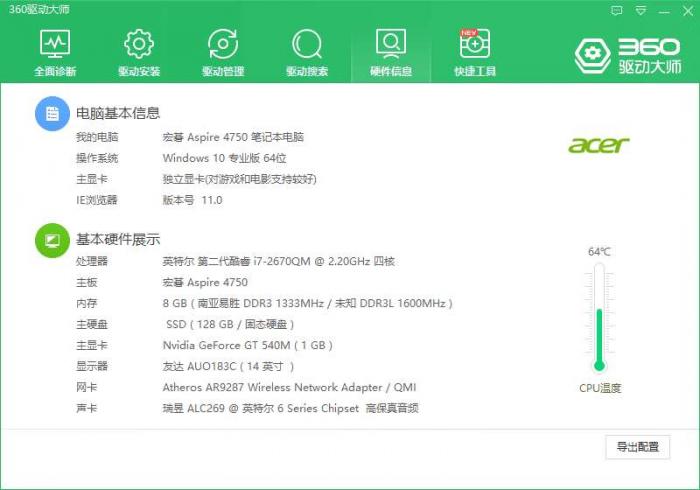Open the 快捷工具 tab
This screenshot has width=700, height=490.
475,53
